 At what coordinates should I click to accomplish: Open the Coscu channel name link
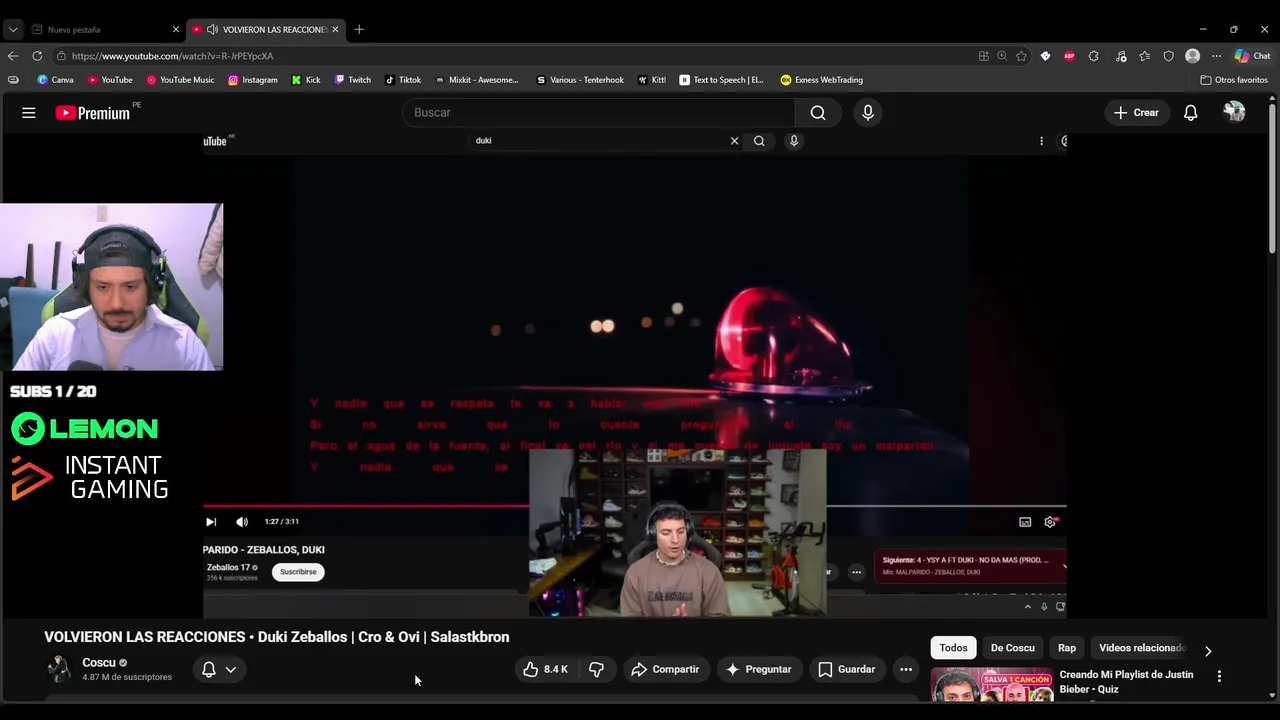click(x=99, y=663)
